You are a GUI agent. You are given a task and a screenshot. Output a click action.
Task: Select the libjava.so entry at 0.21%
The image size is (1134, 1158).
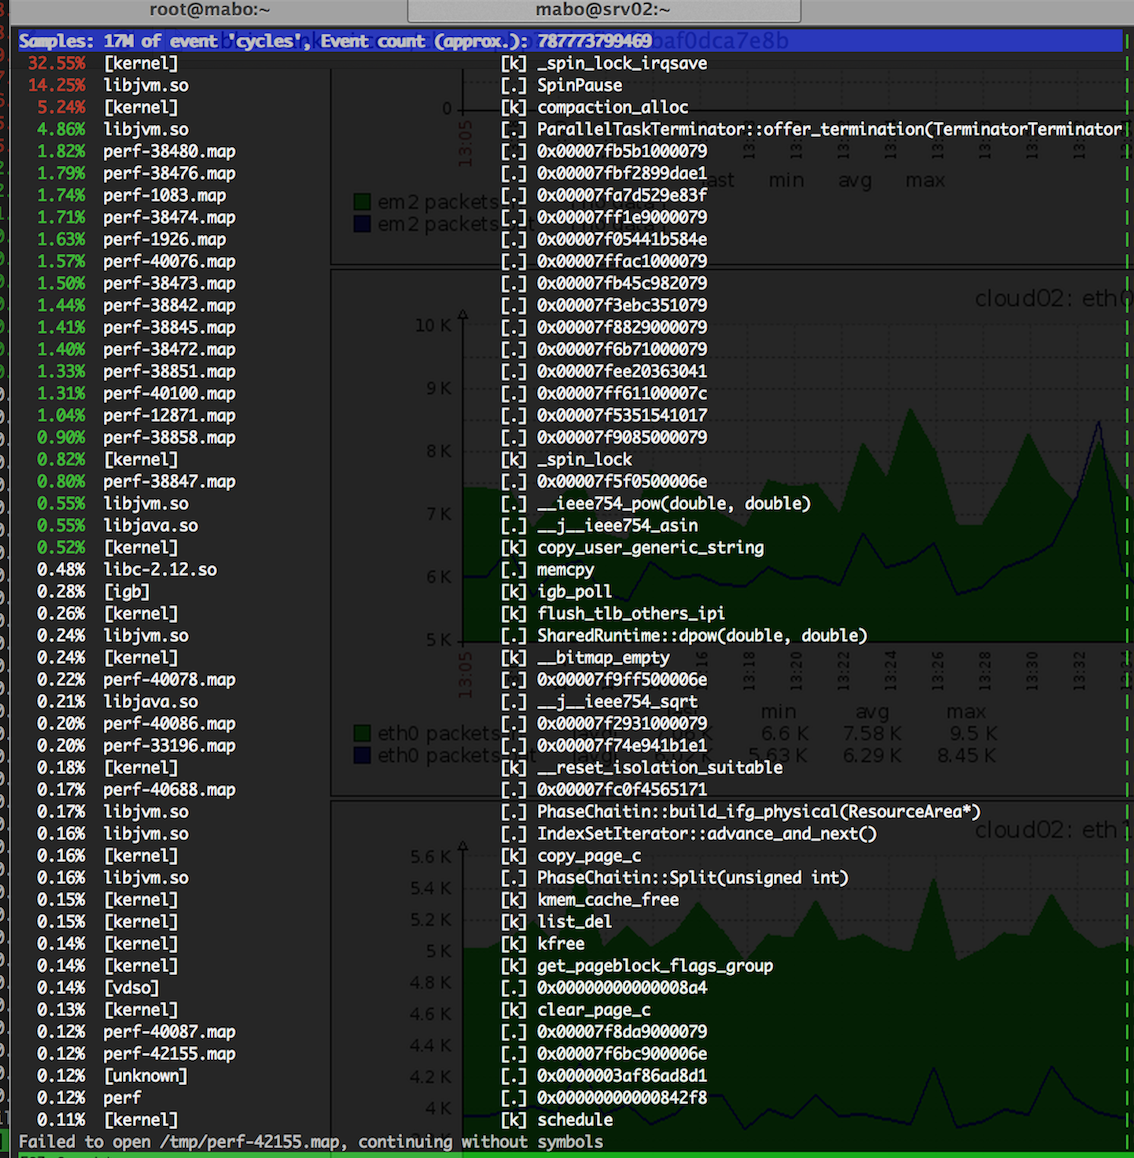[151, 702]
